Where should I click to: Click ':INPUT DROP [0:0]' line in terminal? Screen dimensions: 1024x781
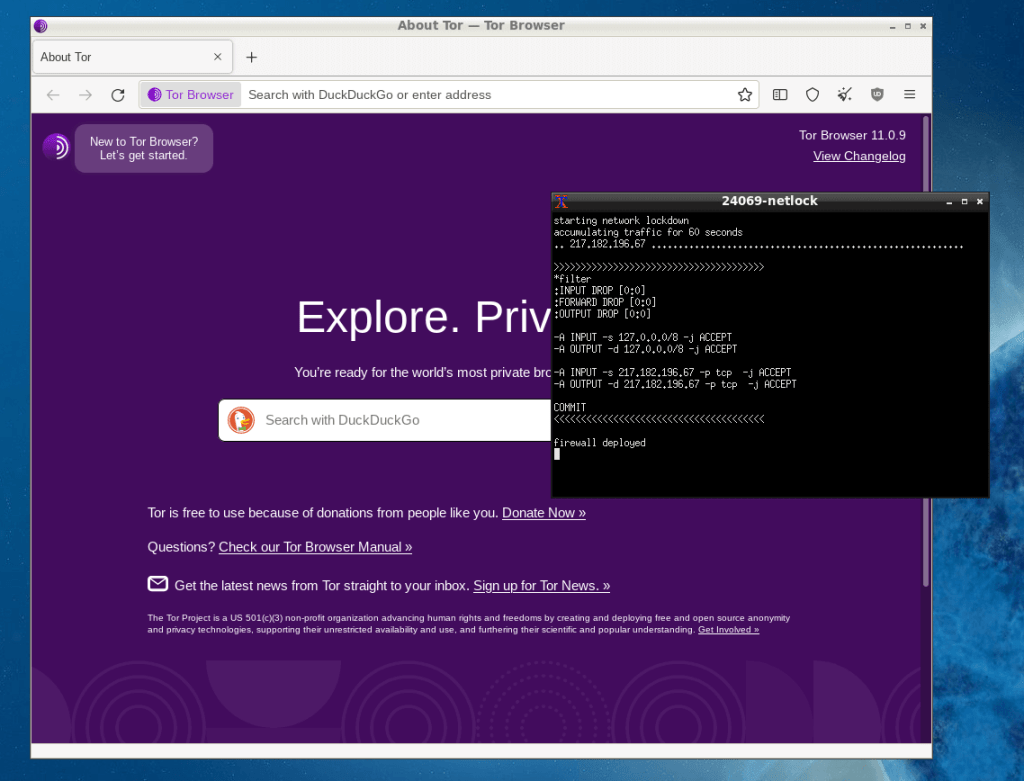tap(600, 291)
